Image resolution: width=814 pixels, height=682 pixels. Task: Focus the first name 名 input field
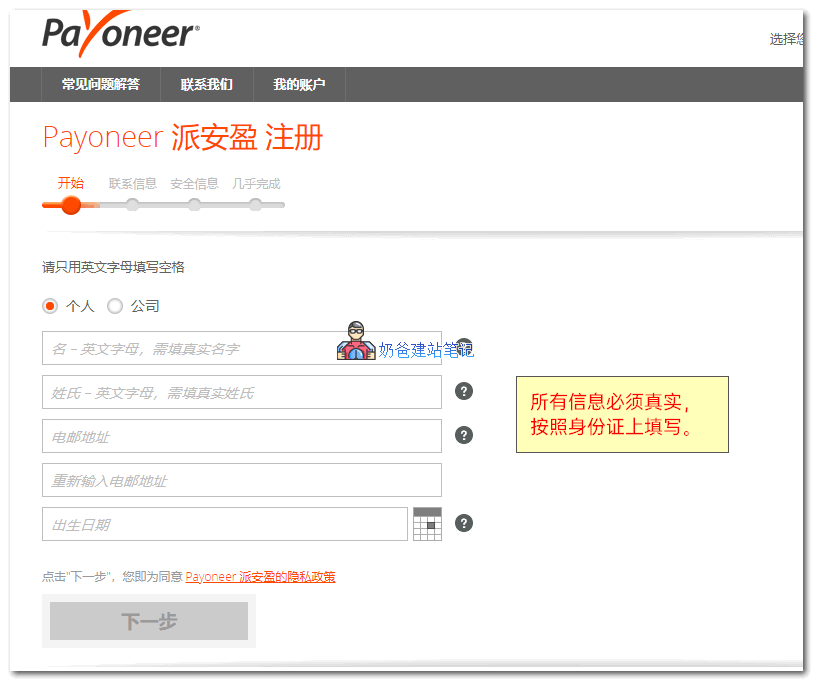pyautogui.click(x=190, y=348)
